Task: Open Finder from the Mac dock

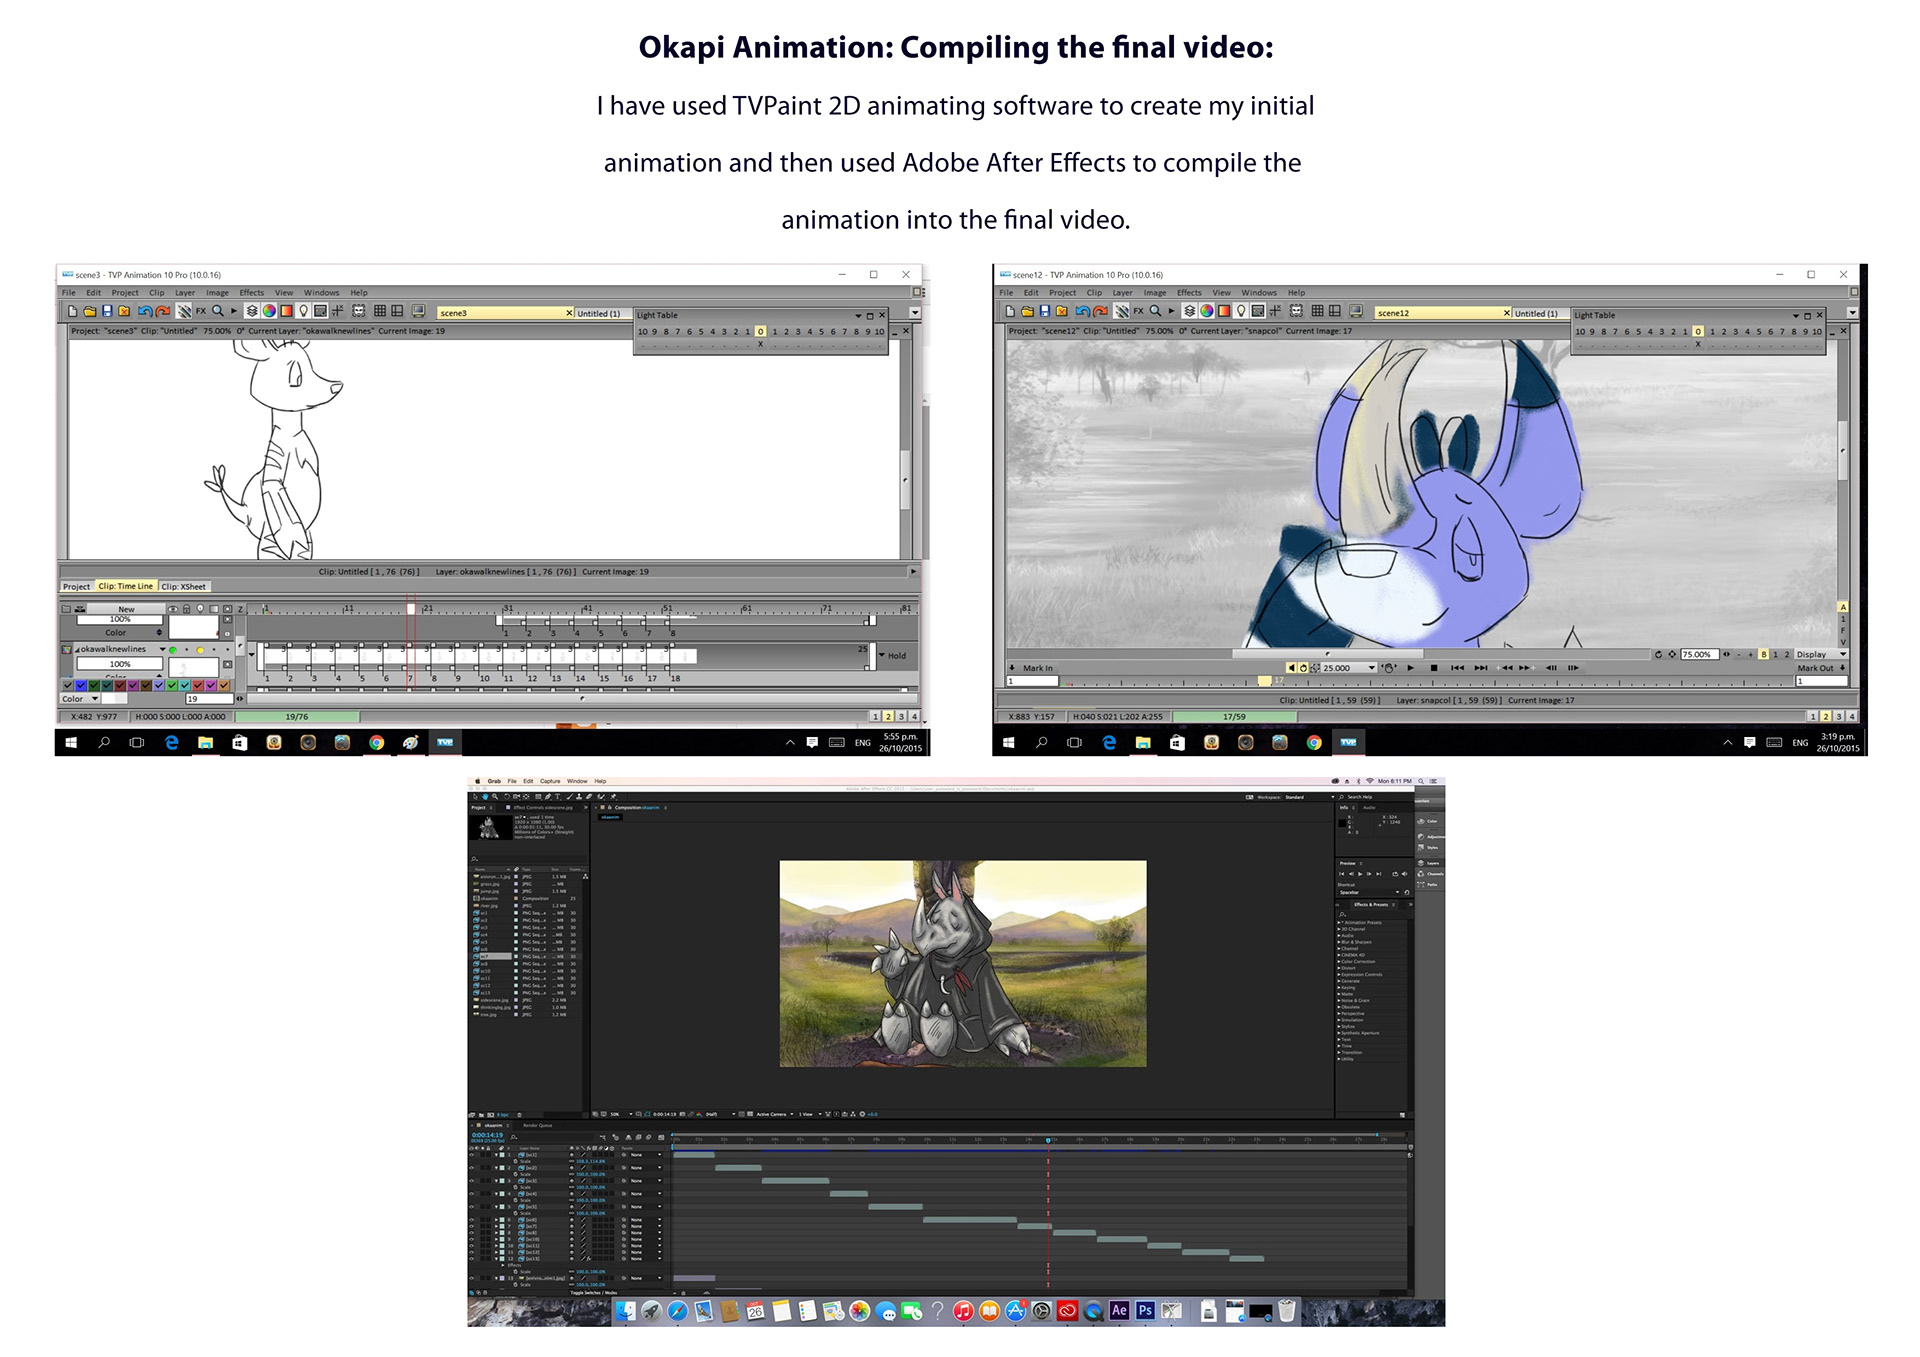Action: pos(625,1310)
